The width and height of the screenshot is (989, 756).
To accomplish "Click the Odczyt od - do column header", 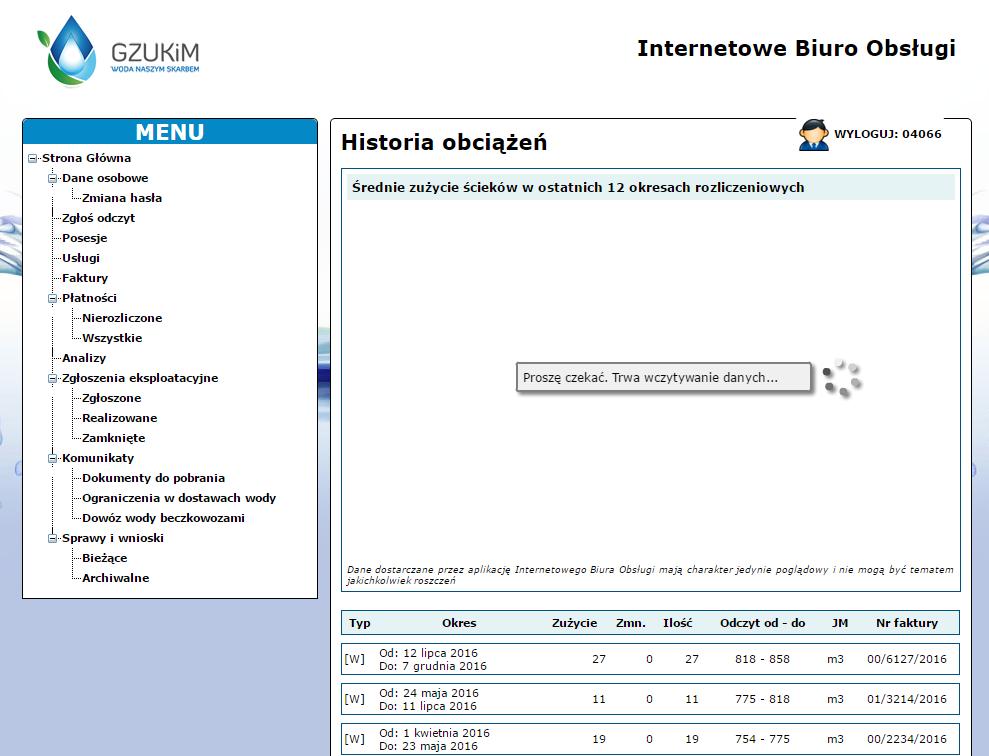I will pos(763,623).
